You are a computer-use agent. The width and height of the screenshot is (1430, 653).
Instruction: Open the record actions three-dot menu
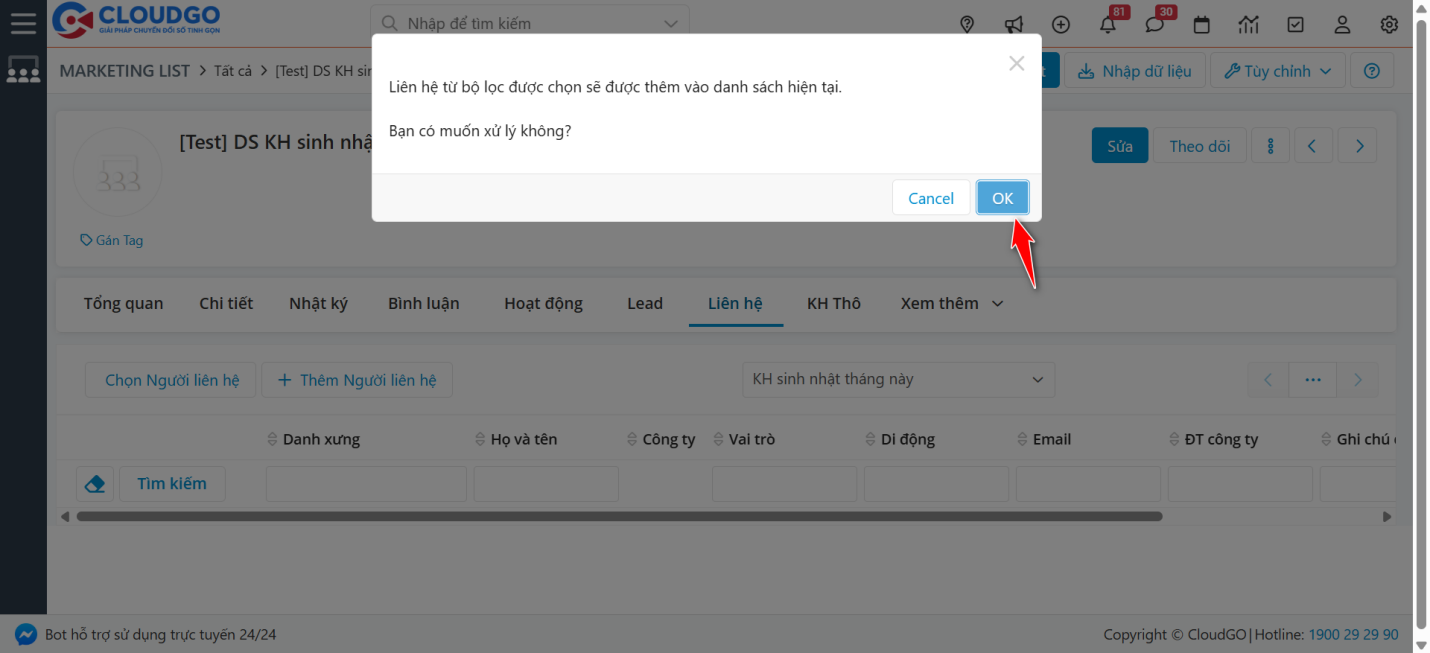coord(1270,145)
